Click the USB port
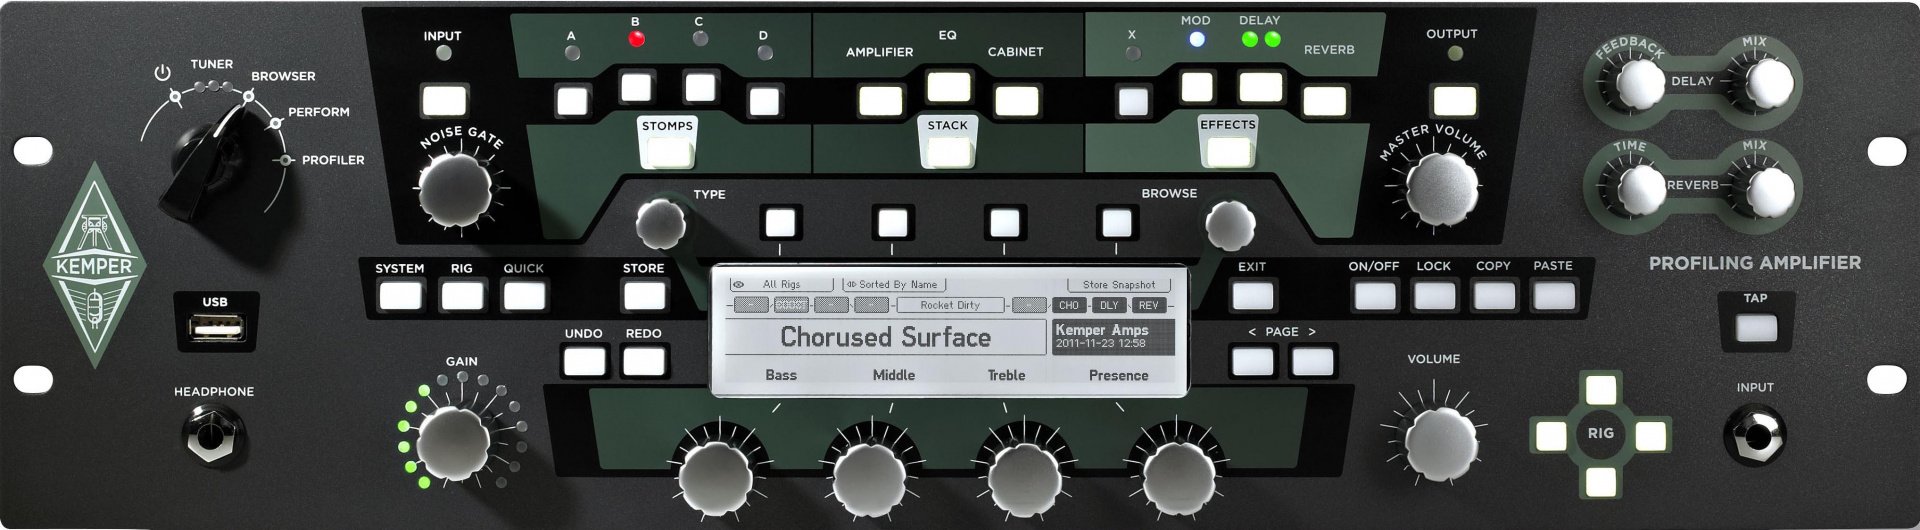 click(216, 328)
